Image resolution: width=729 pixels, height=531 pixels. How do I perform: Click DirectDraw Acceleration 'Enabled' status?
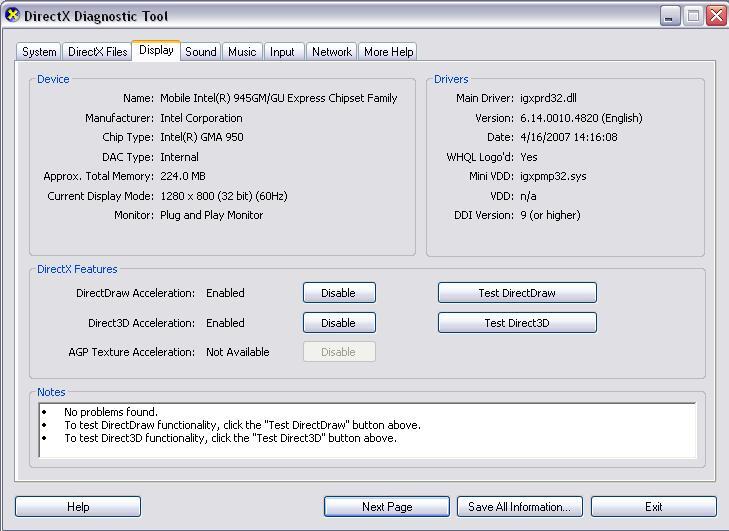click(225, 293)
